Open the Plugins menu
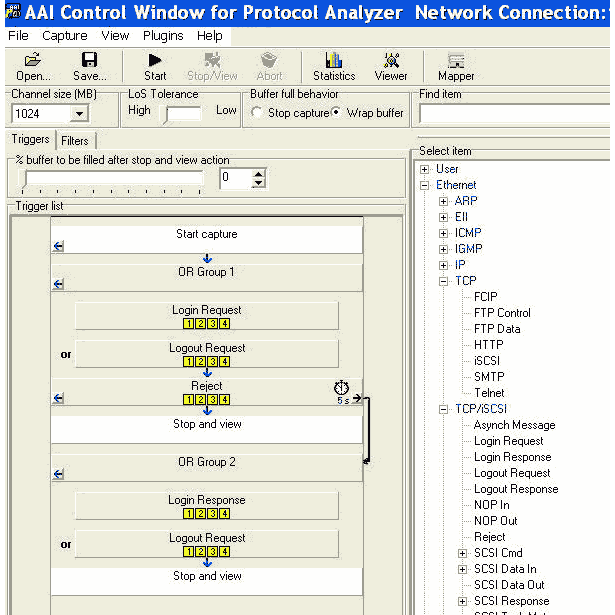 point(163,35)
